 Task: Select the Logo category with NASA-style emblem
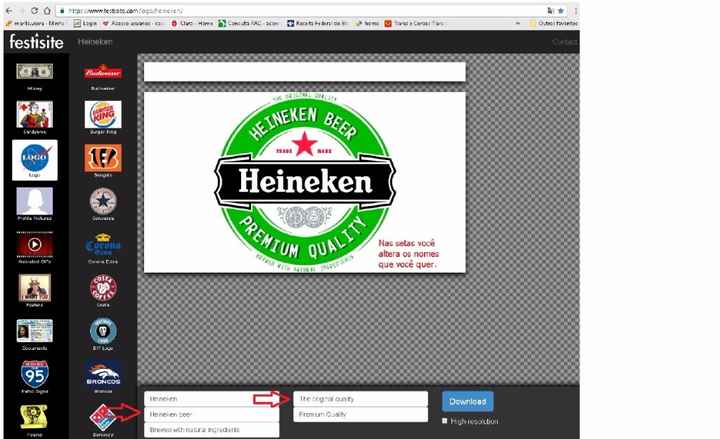tap(35, 159)
